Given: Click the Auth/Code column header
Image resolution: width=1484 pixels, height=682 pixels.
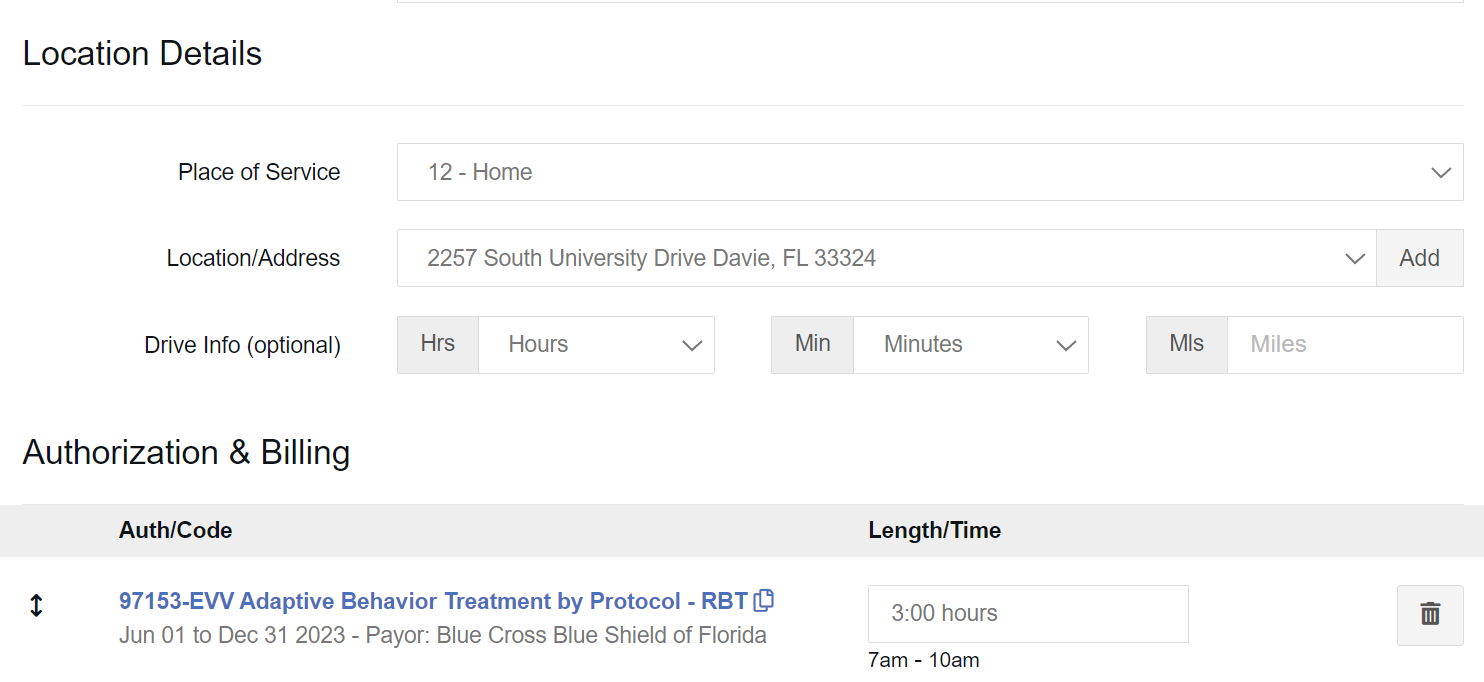Looking at the screenshot, I should coord(175,531).
